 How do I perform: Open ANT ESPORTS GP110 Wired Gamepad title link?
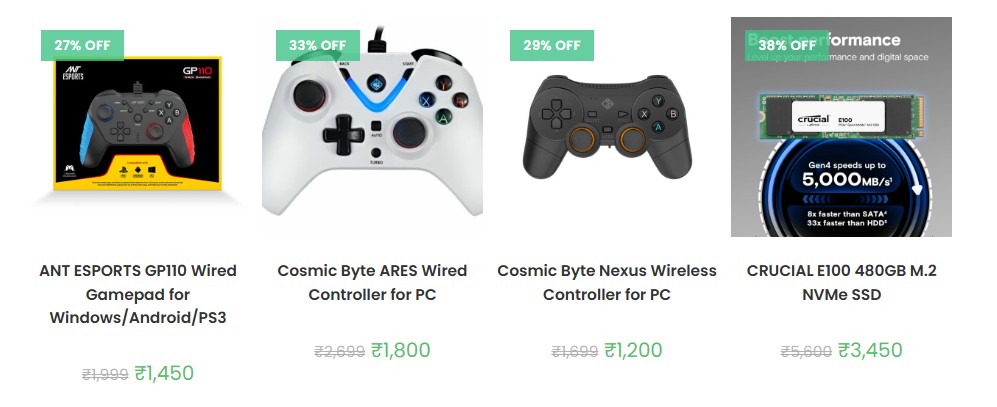(x=138, y=294)
